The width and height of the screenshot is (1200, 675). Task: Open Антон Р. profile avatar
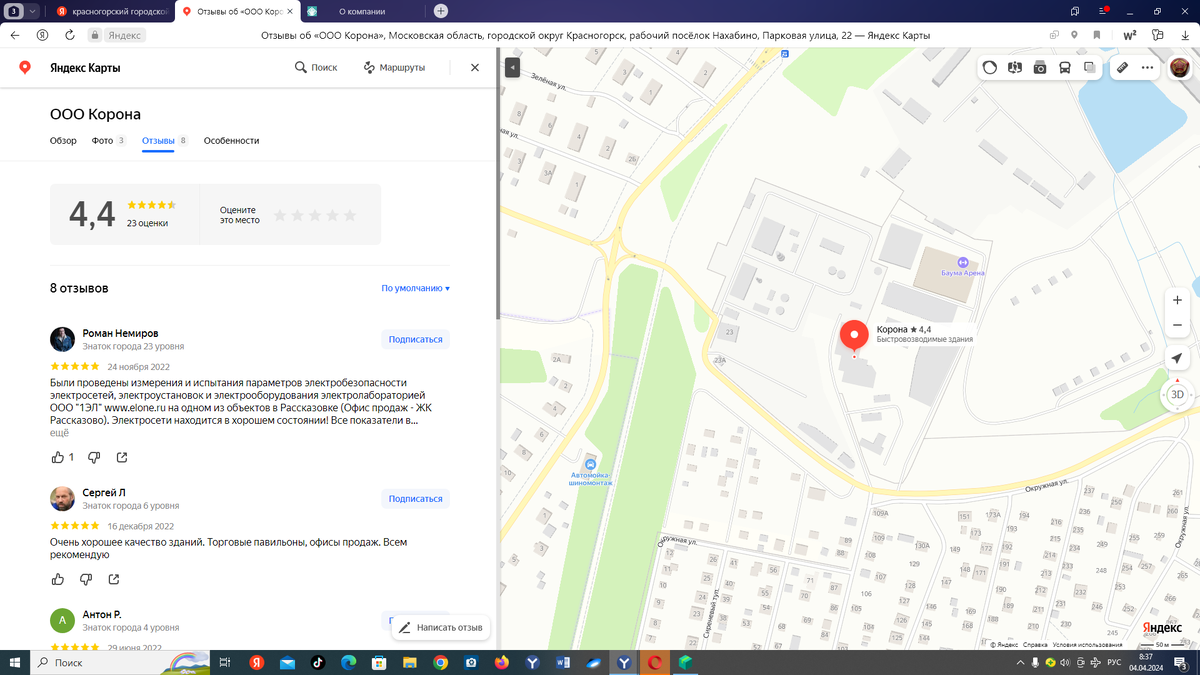(62, 620)
